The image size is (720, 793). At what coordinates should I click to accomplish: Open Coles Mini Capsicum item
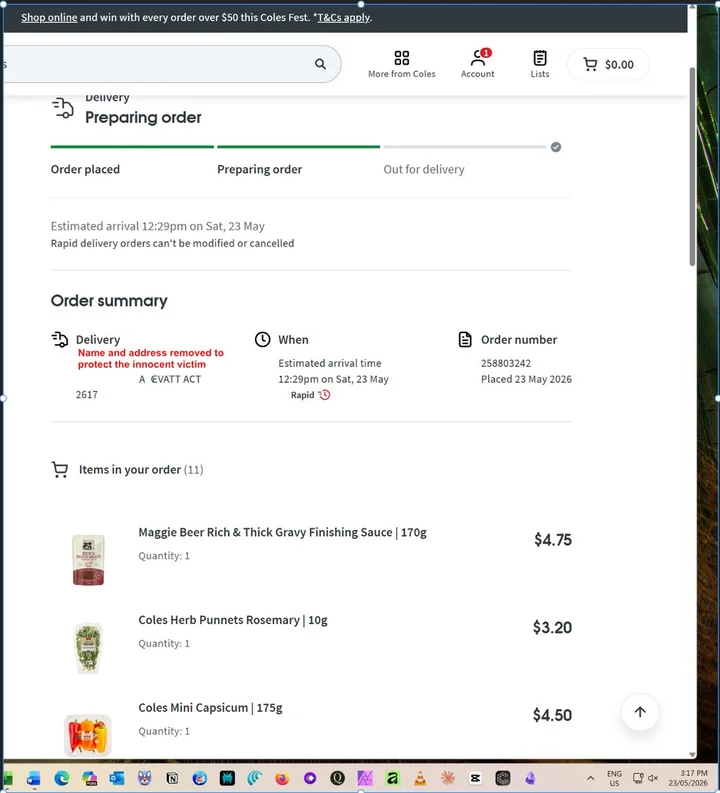point(210,708)
